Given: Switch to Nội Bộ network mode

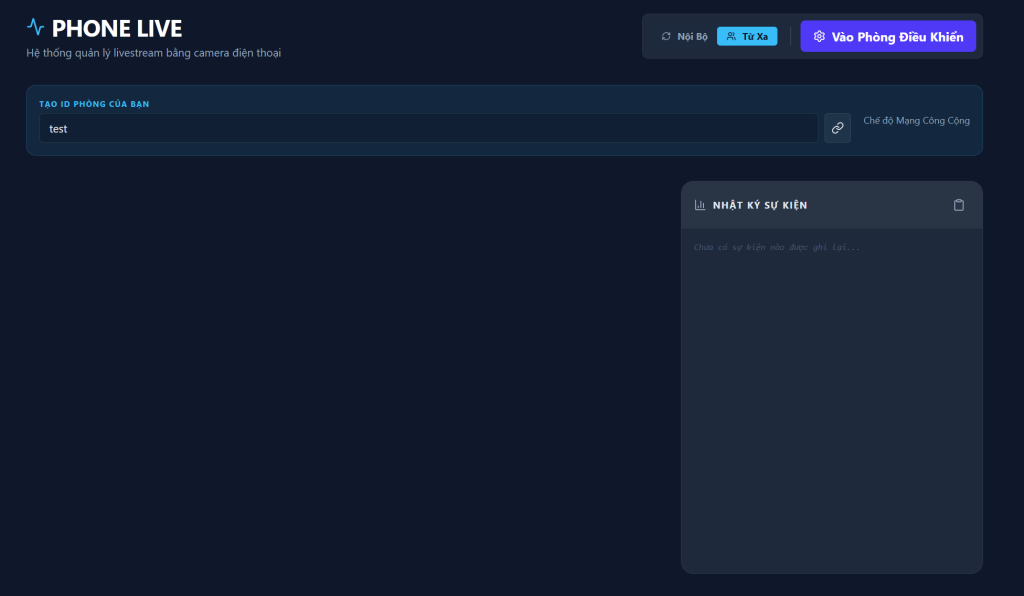Looking at the screenshot, I should coord(684,37).
